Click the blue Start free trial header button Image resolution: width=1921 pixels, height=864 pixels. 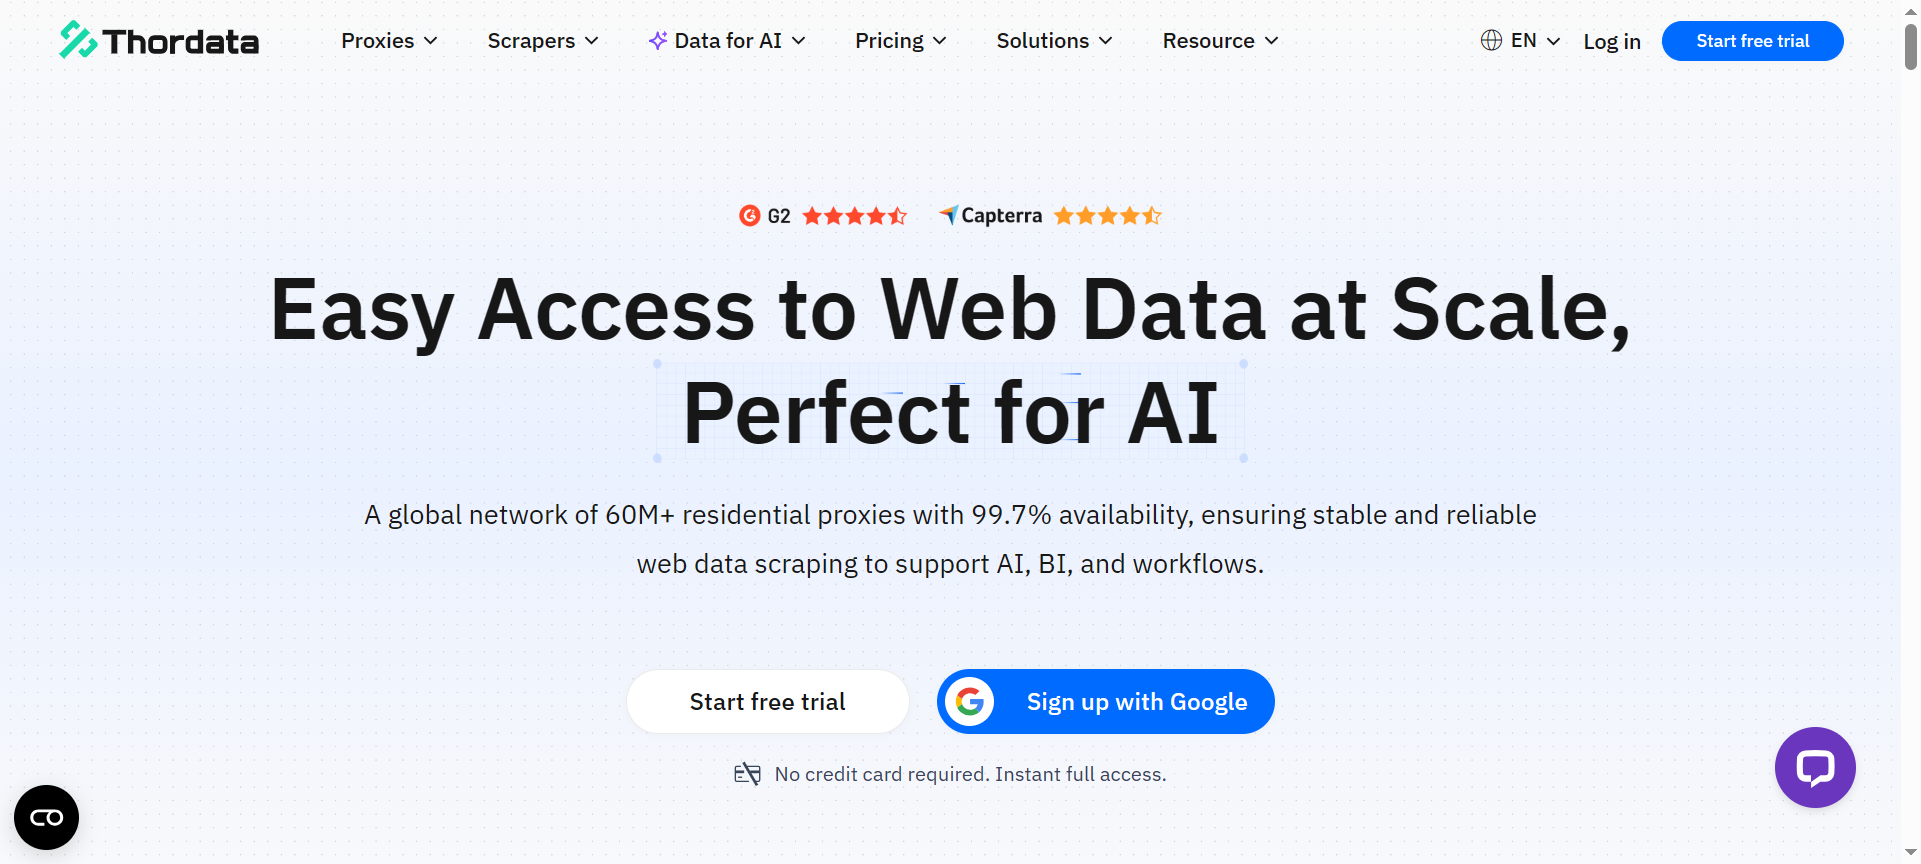click(1752, 41)
